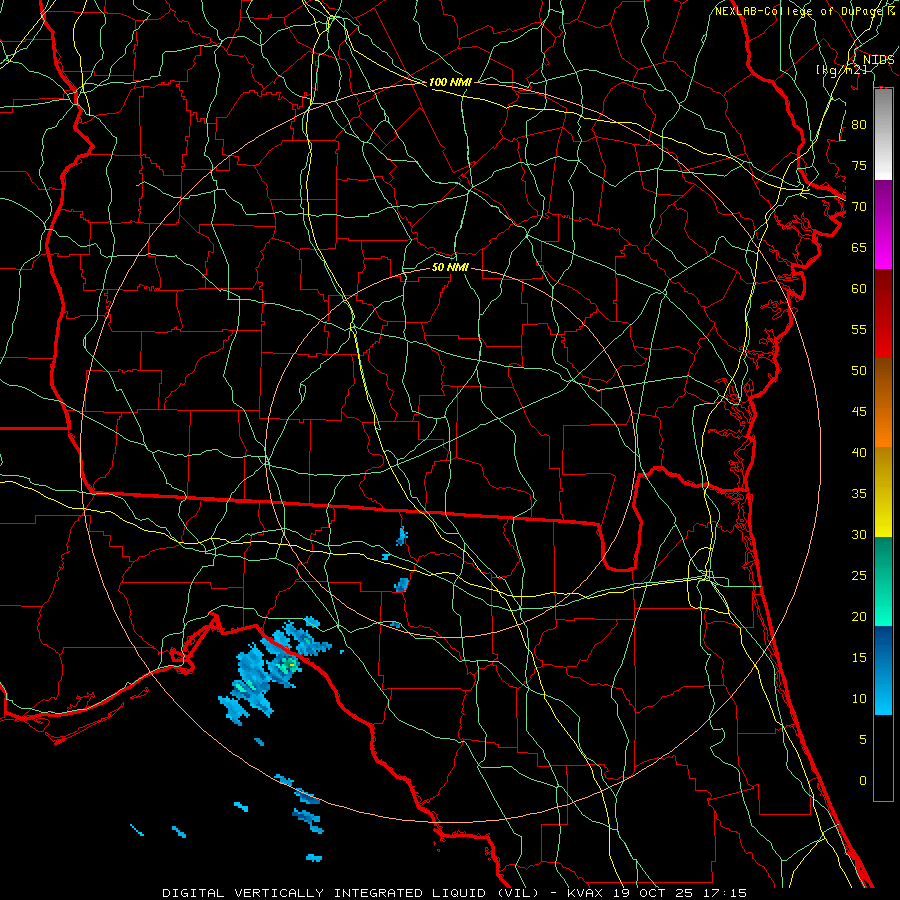
Task: Select the blue 10-20 band in legend
Action: point(883,670)
